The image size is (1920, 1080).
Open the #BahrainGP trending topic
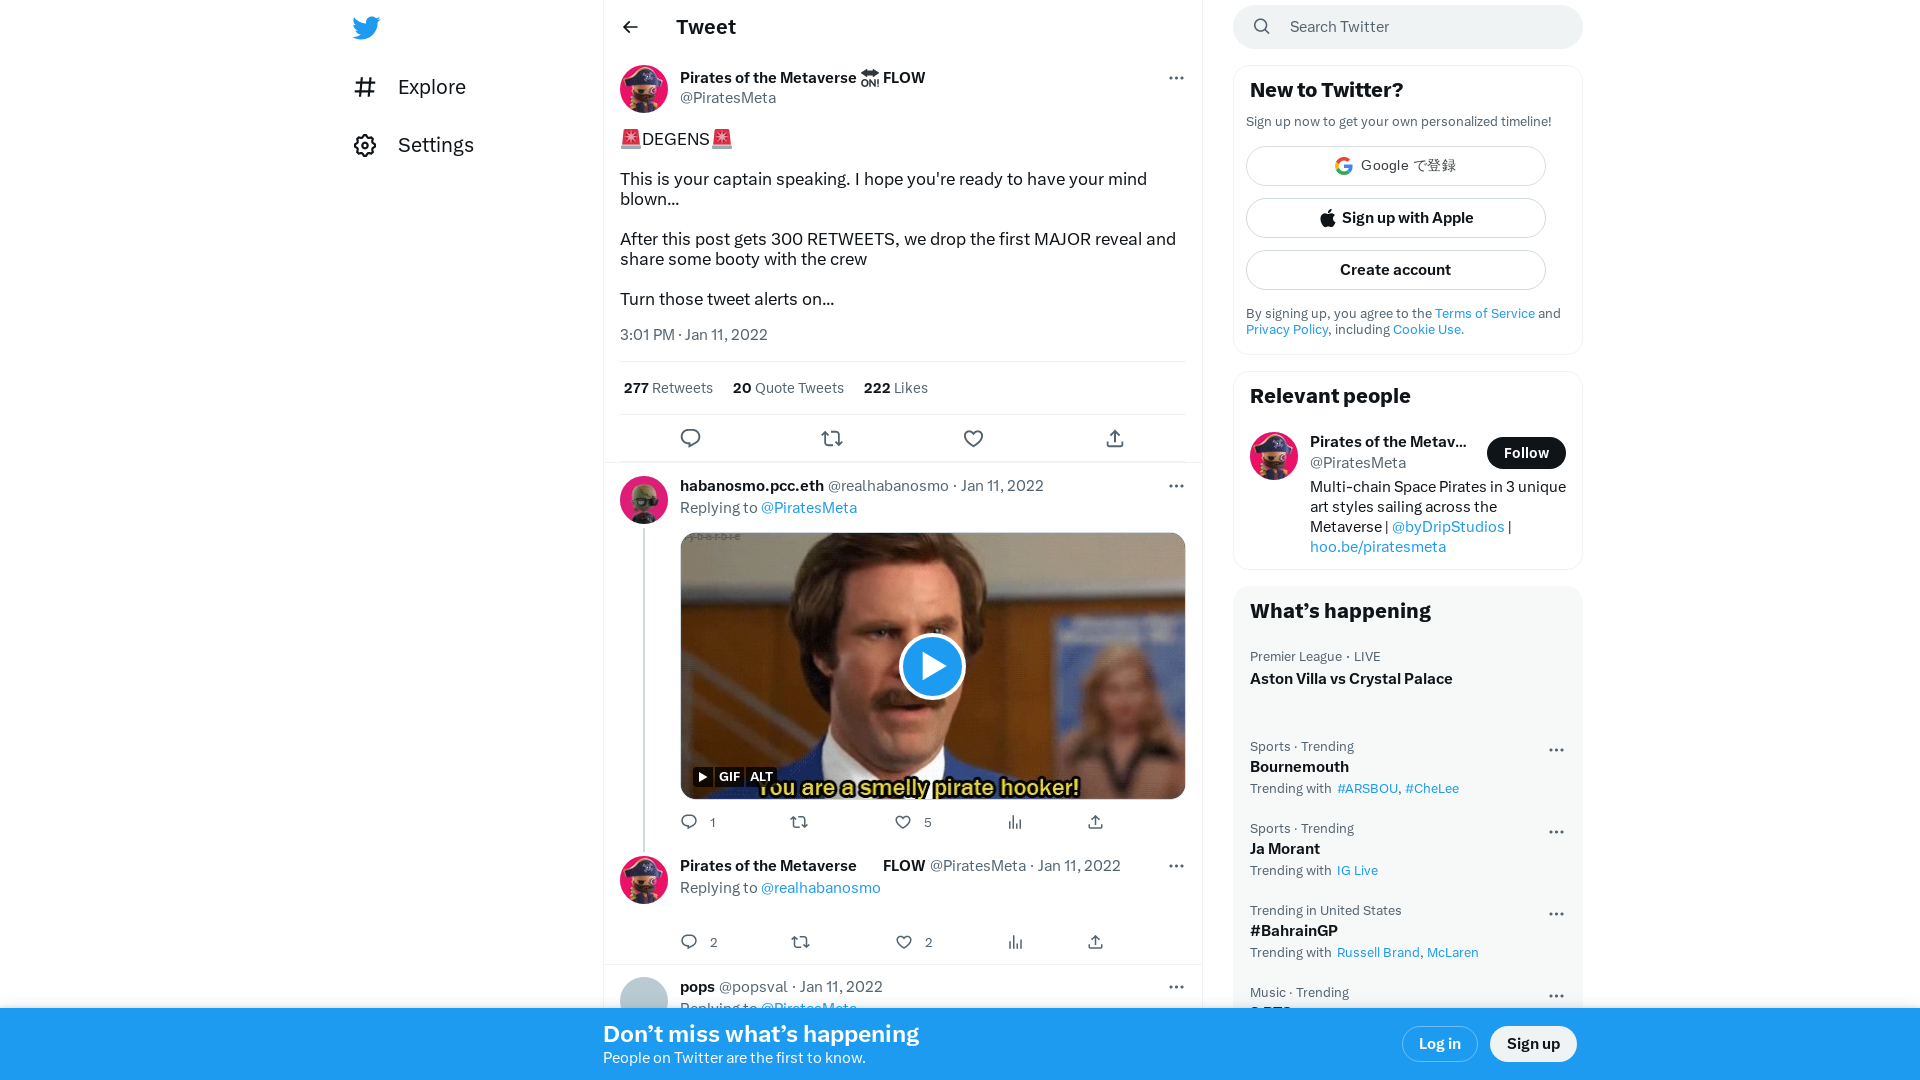tap(1294, 931)
